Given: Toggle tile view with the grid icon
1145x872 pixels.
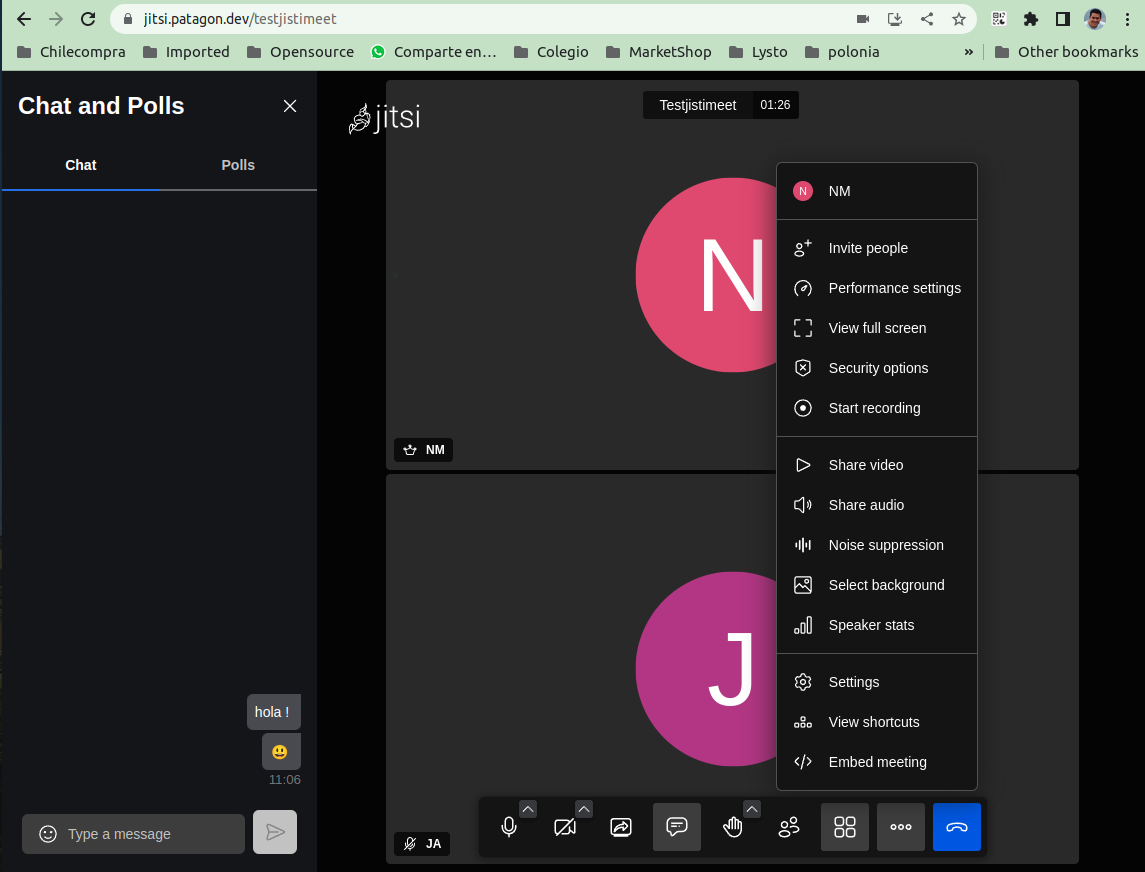Looking at the screenshot, I should click(x=845, y=827).
